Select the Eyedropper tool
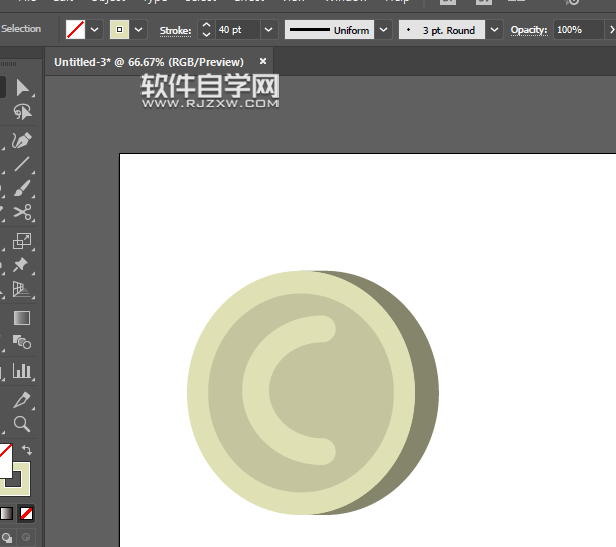The width and height of the screenshot is (616, 547). tap(22, 399)
